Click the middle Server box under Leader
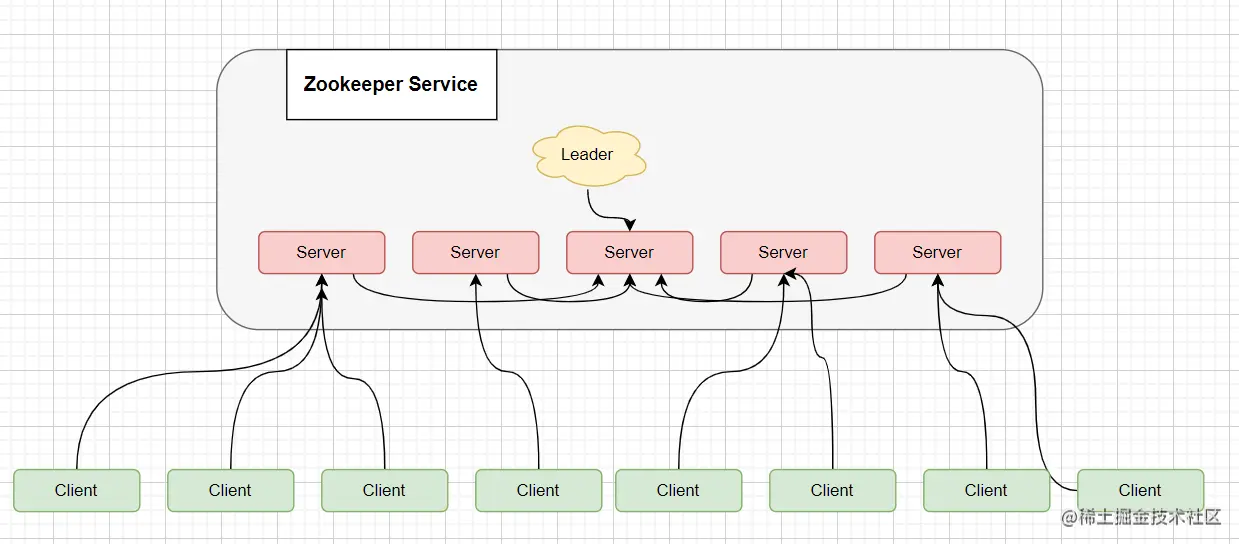This screenshot has height=544, width=1239. tap(629, 253)
